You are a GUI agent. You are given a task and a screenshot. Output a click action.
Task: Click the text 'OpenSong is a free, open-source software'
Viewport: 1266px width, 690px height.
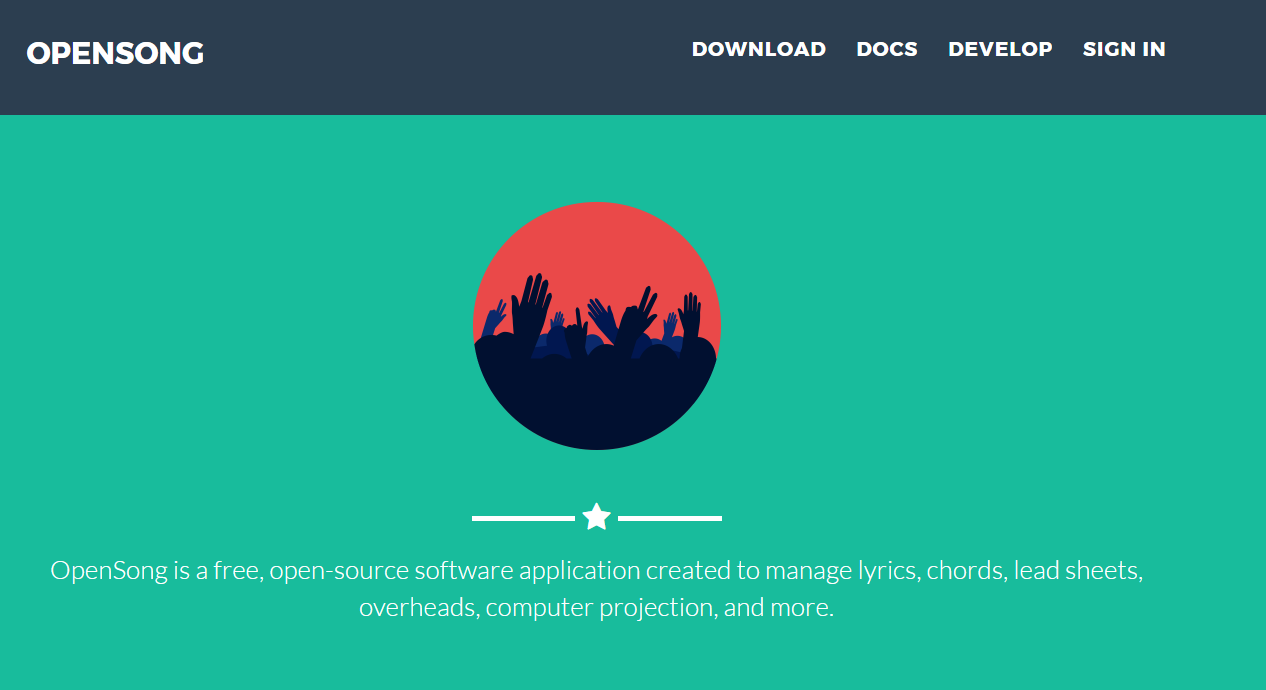[x=282, y=571]
